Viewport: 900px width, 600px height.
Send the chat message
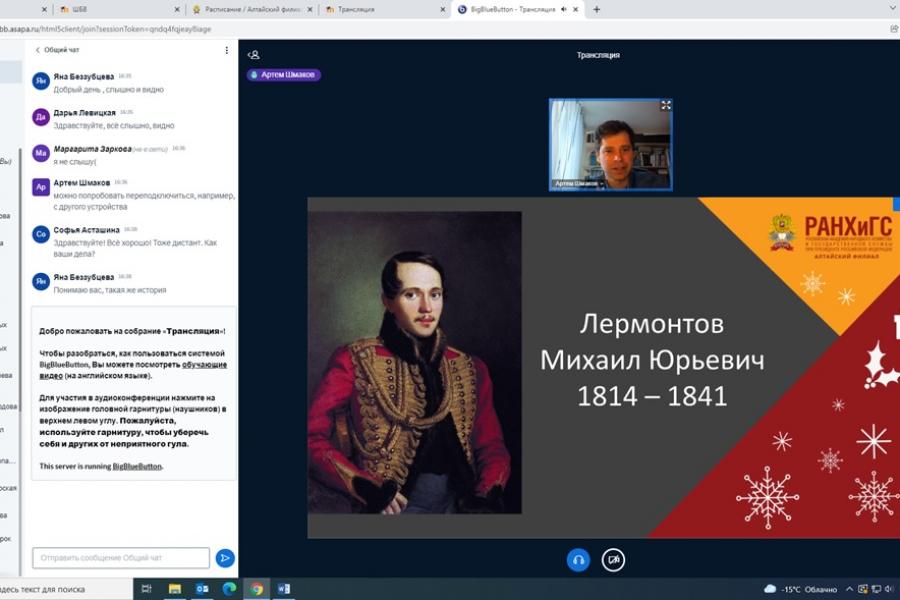point(225,558)
